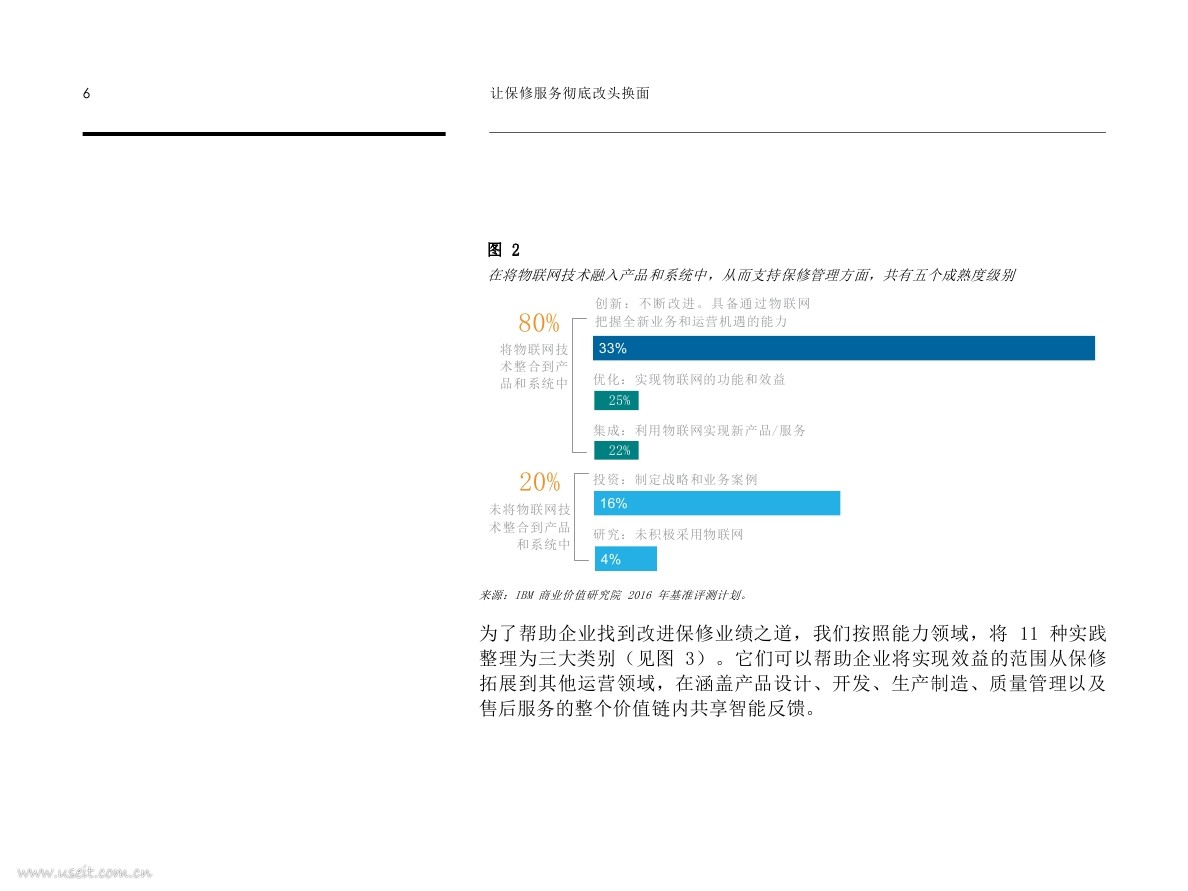Click the teal 25% bar
Screen dimensions: 1188x891
tap(617, 400)
